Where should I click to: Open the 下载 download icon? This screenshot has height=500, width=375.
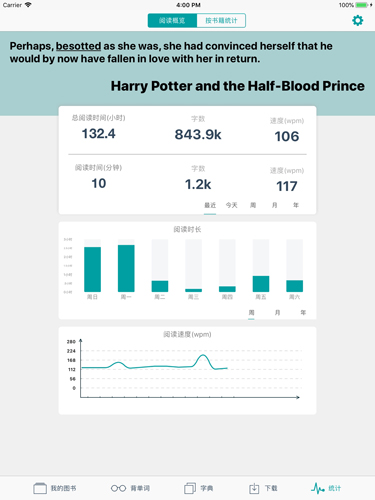point(254,488)
